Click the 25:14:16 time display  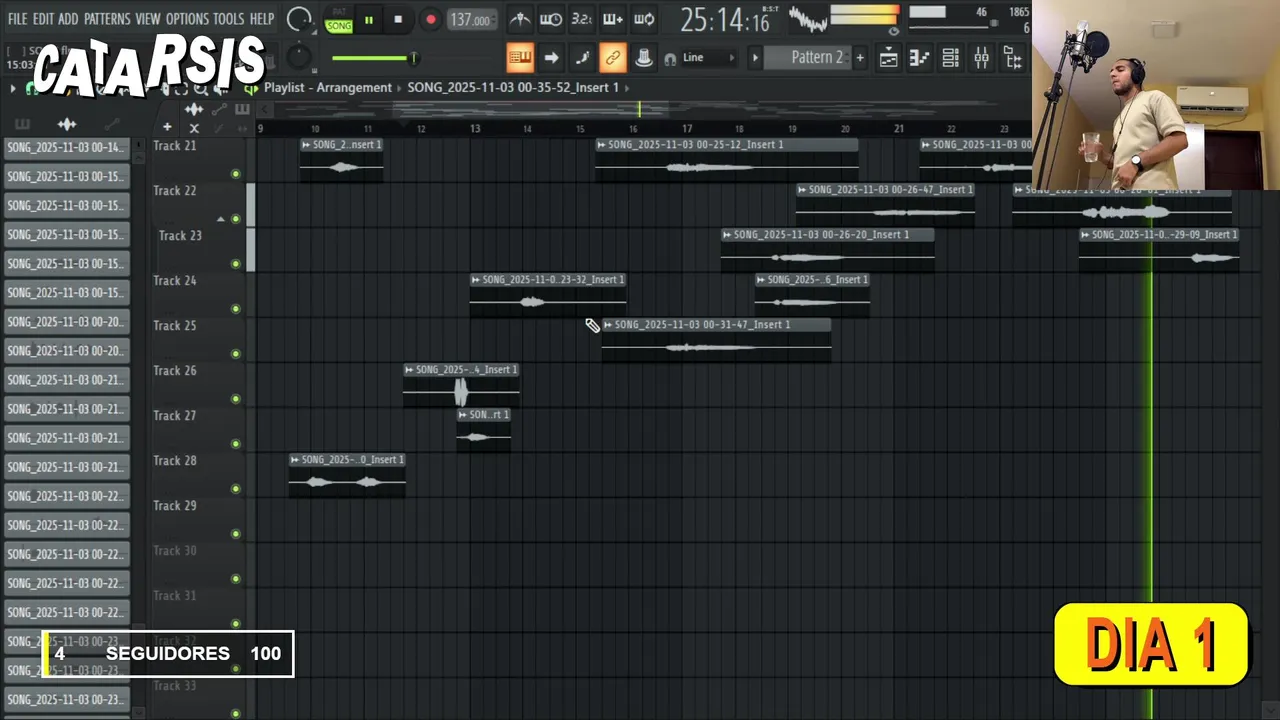(725, 19)
